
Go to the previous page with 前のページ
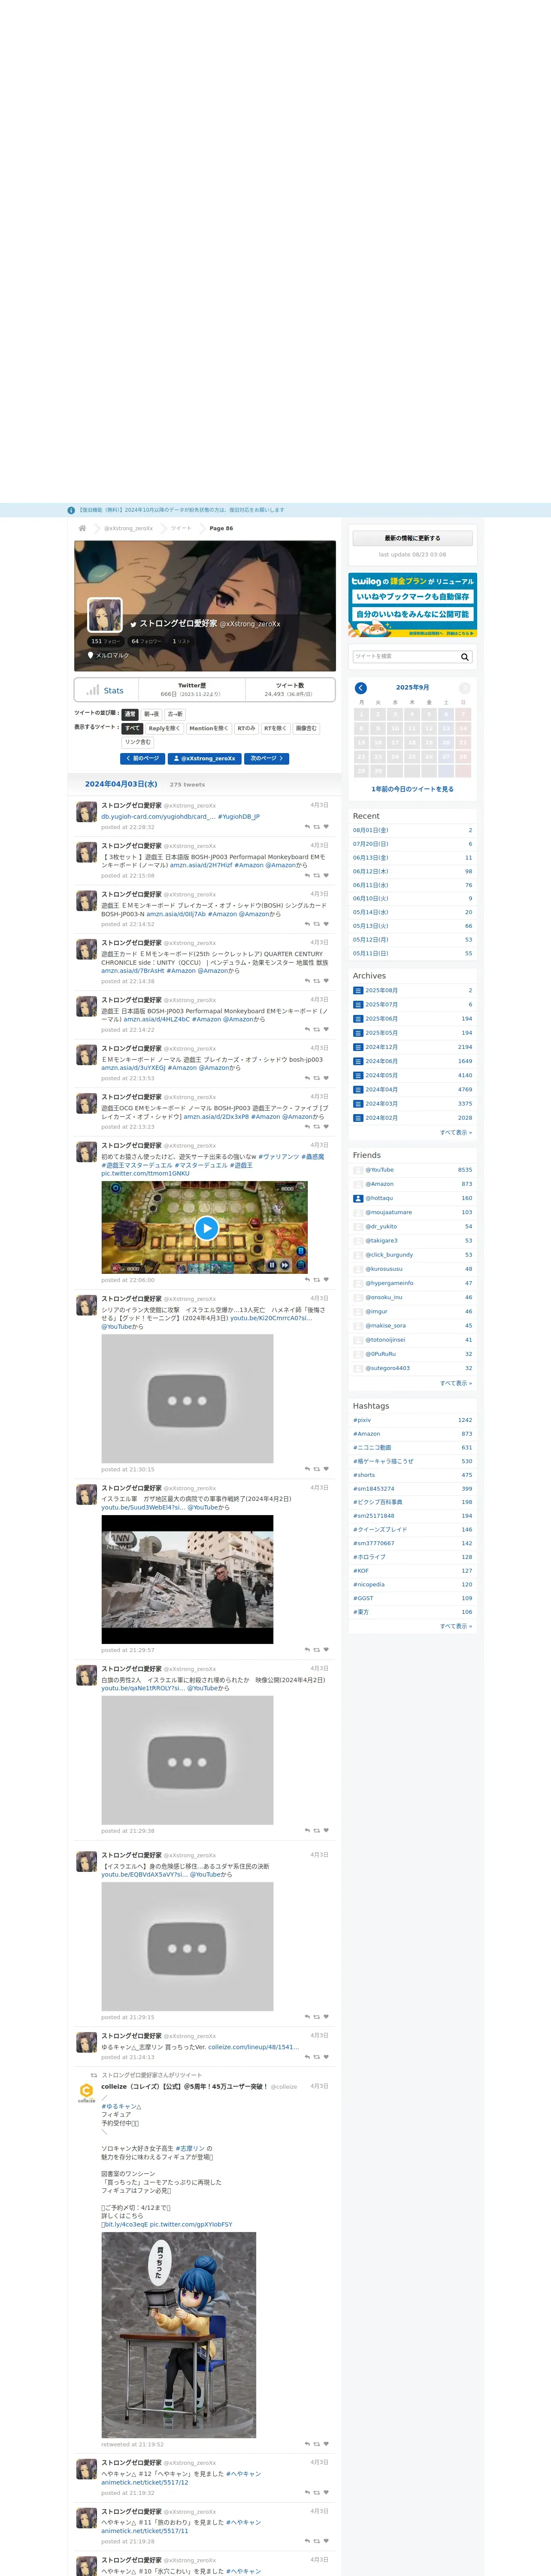point(142,758)
